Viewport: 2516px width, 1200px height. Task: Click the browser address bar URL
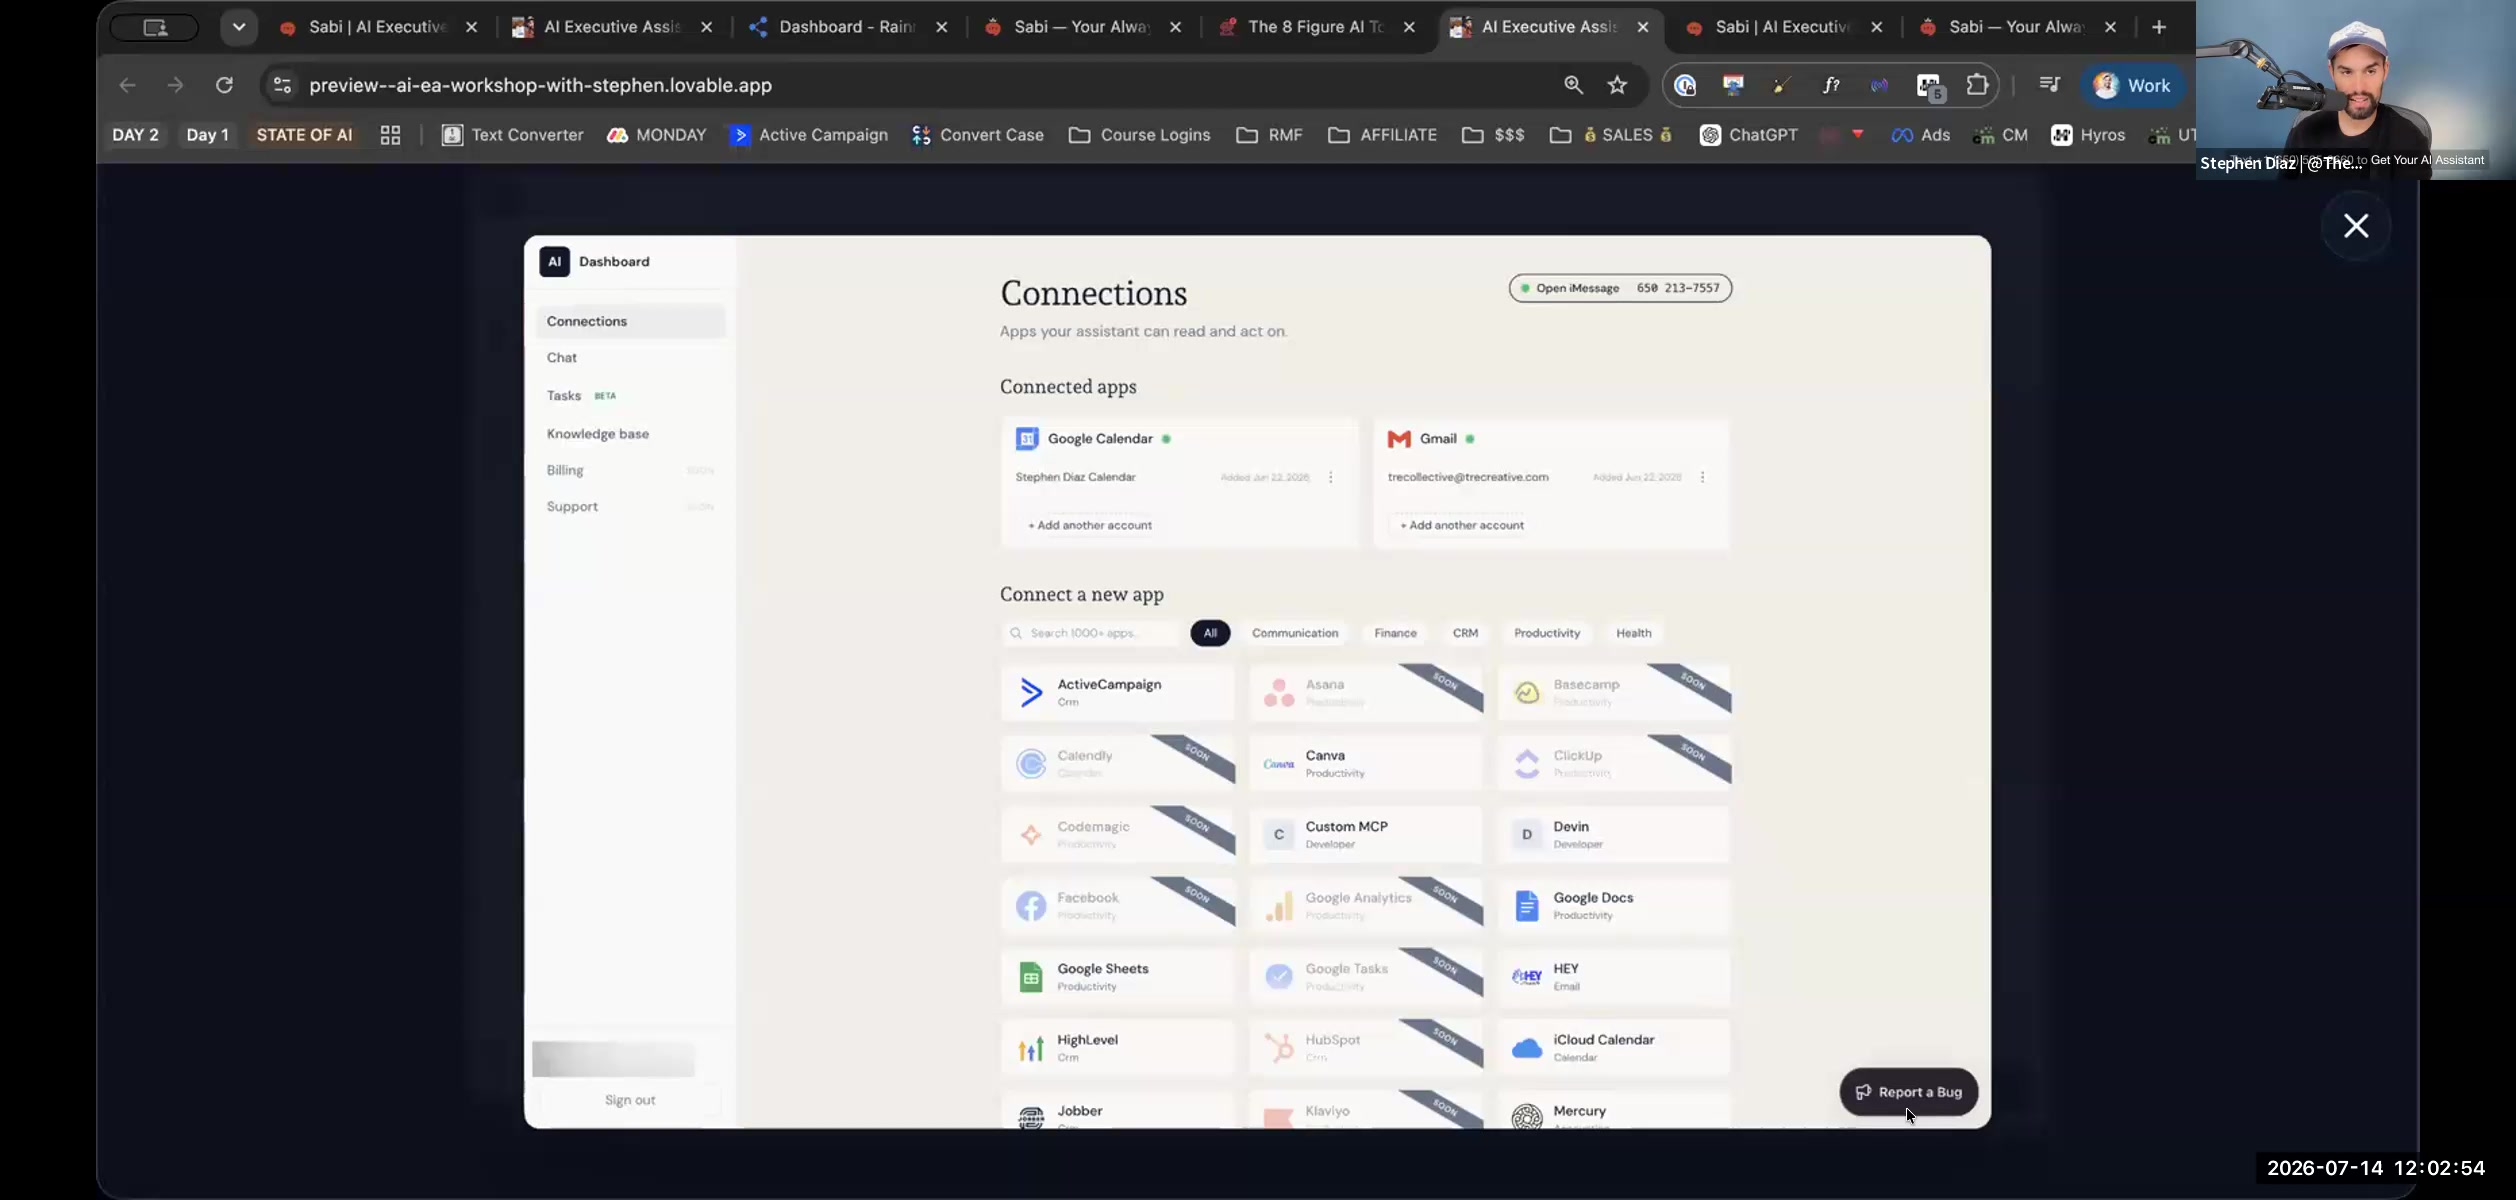tap(540, 85)
